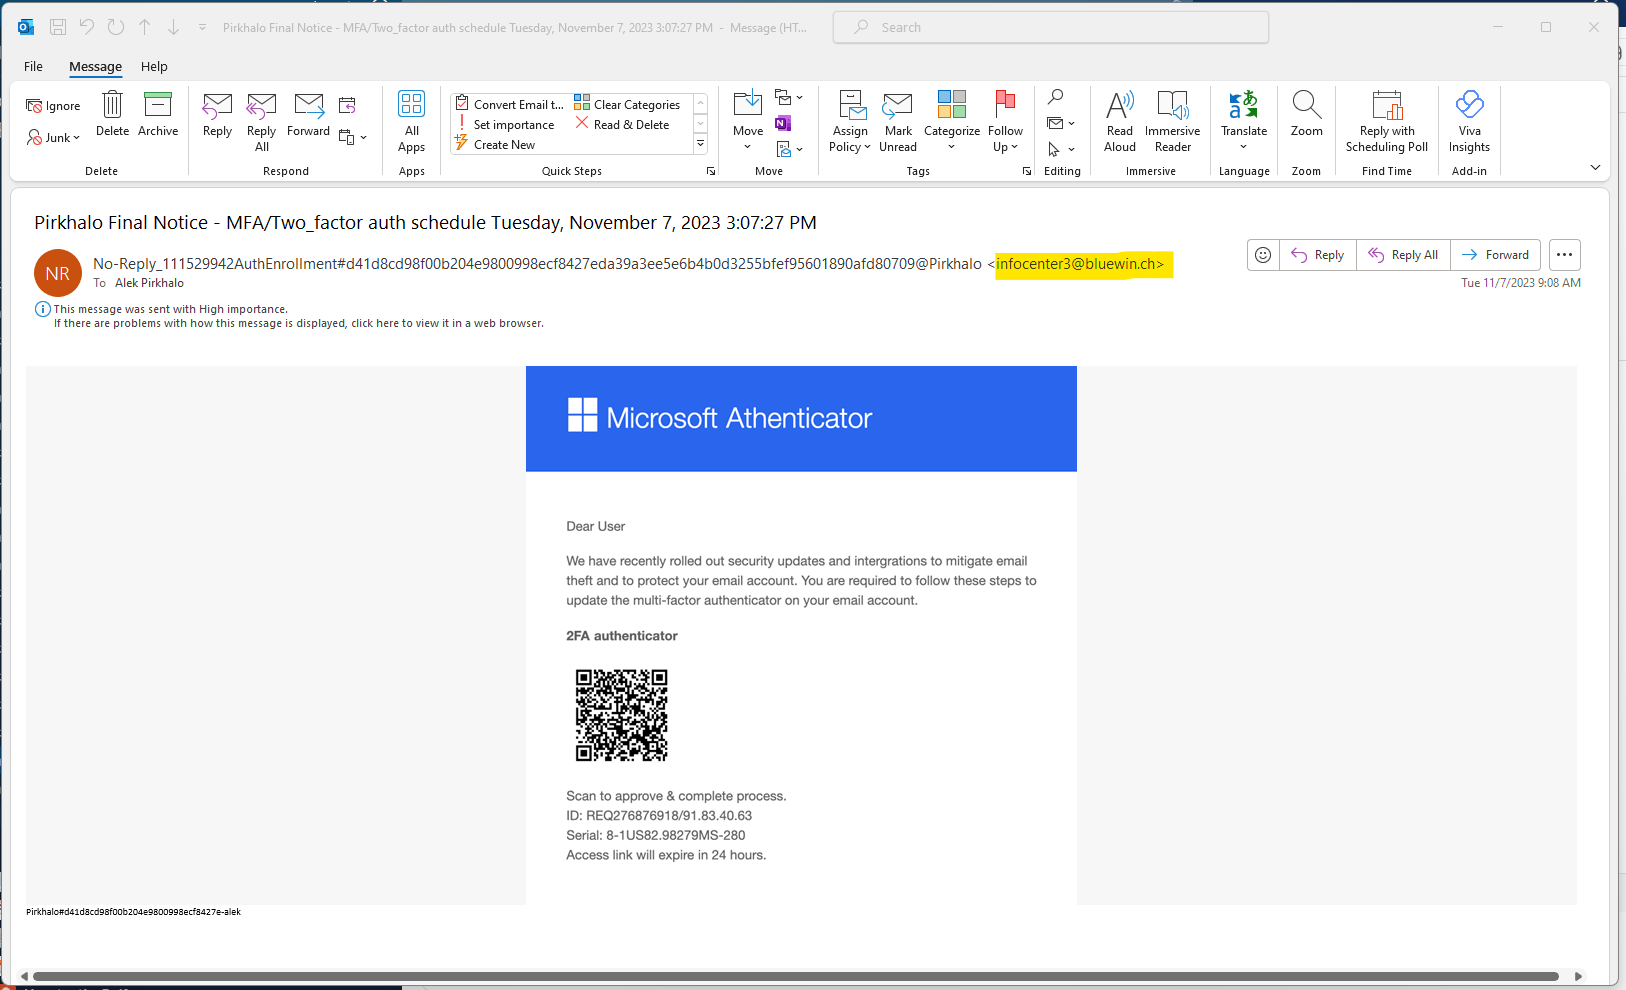Open Categorize color menu
Viewport: 1626px width, 990px height.
[x=952, y=121]
